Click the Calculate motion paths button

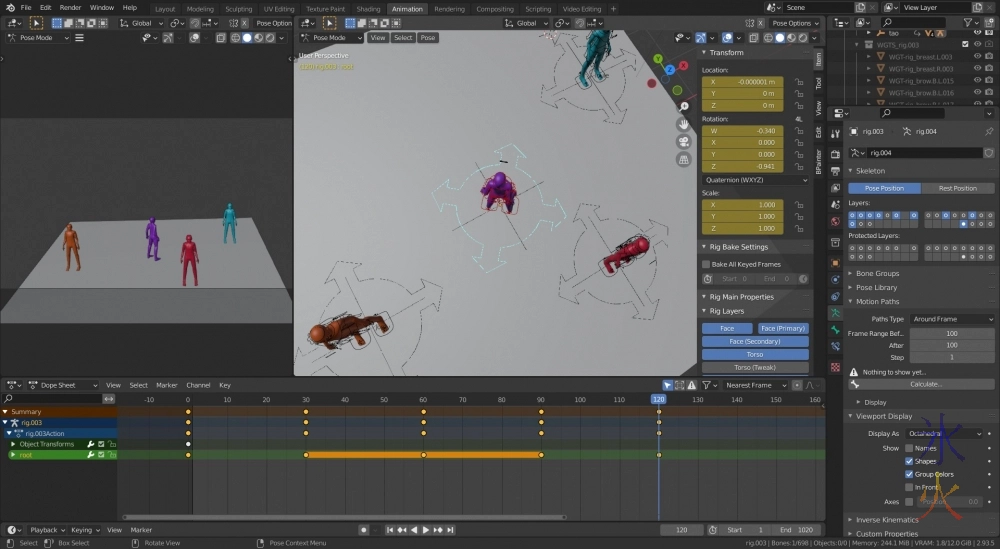pos(924,384)
